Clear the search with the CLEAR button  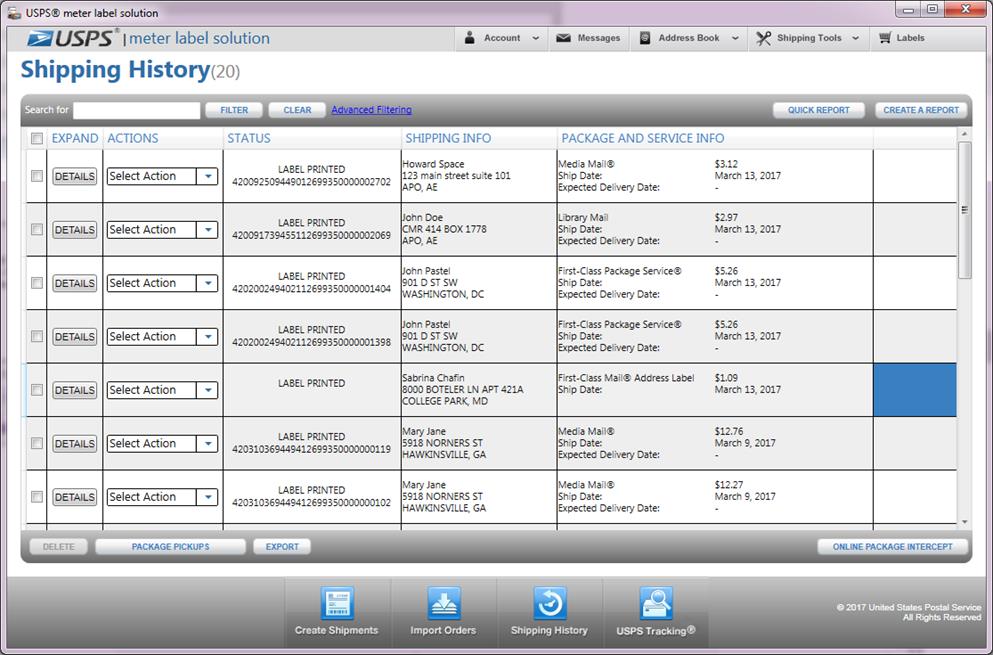coord(297,110)
